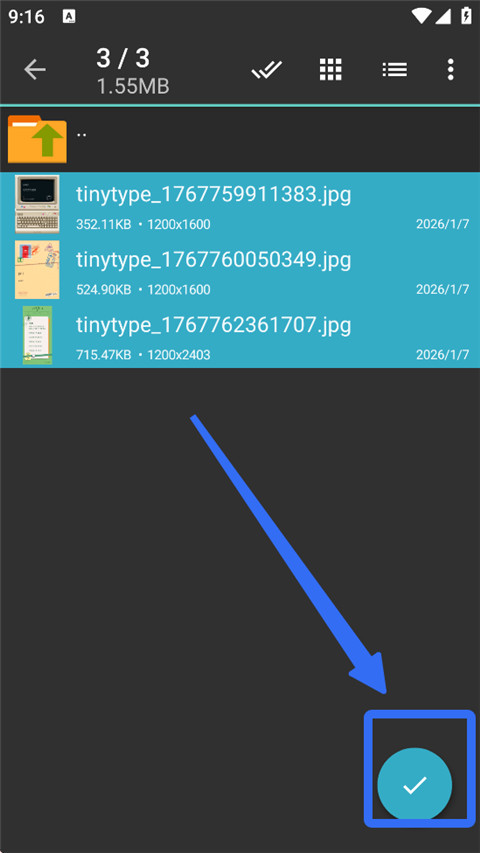Tap the ".." parent directory entry
This screenshot has height=853, width=480.
pyautogui.click(x=240, y=139)
